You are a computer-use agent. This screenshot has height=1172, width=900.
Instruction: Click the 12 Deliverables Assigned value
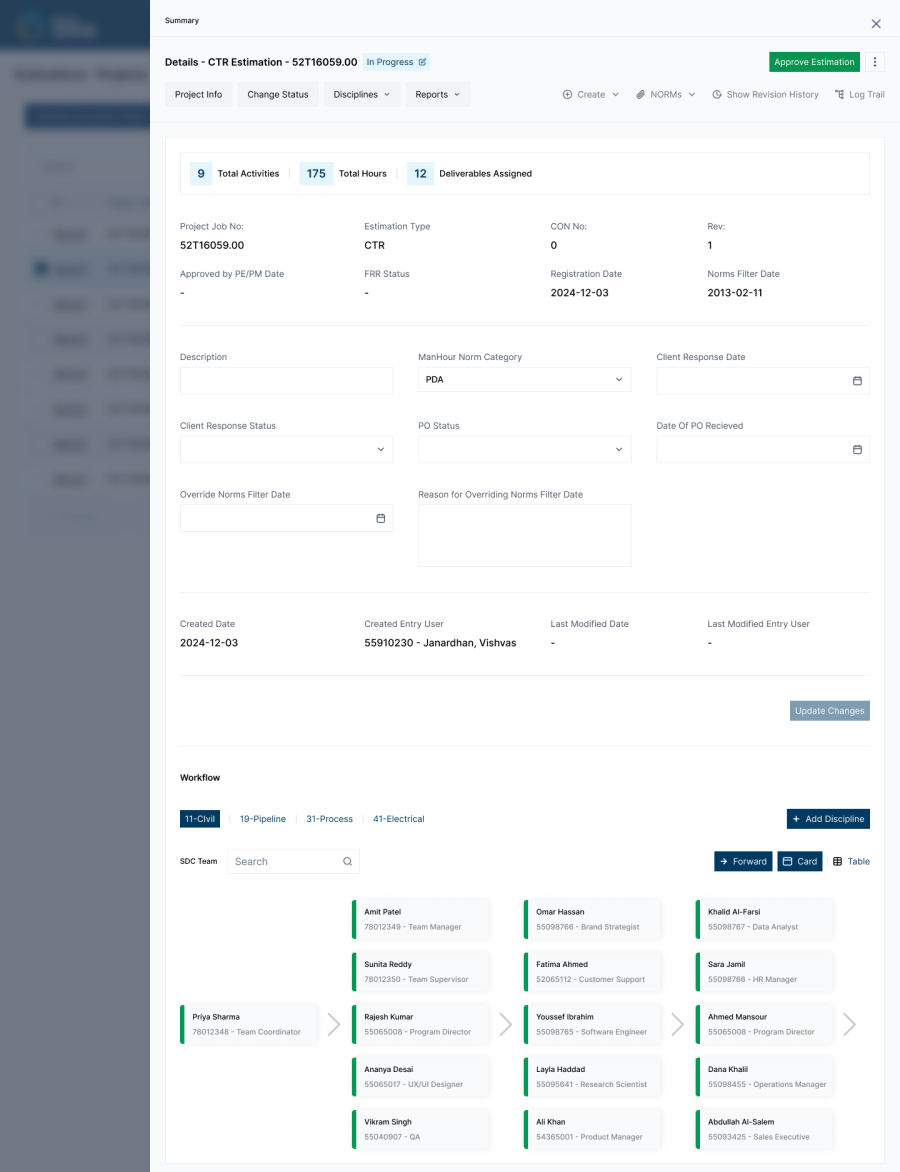(420, 173)
